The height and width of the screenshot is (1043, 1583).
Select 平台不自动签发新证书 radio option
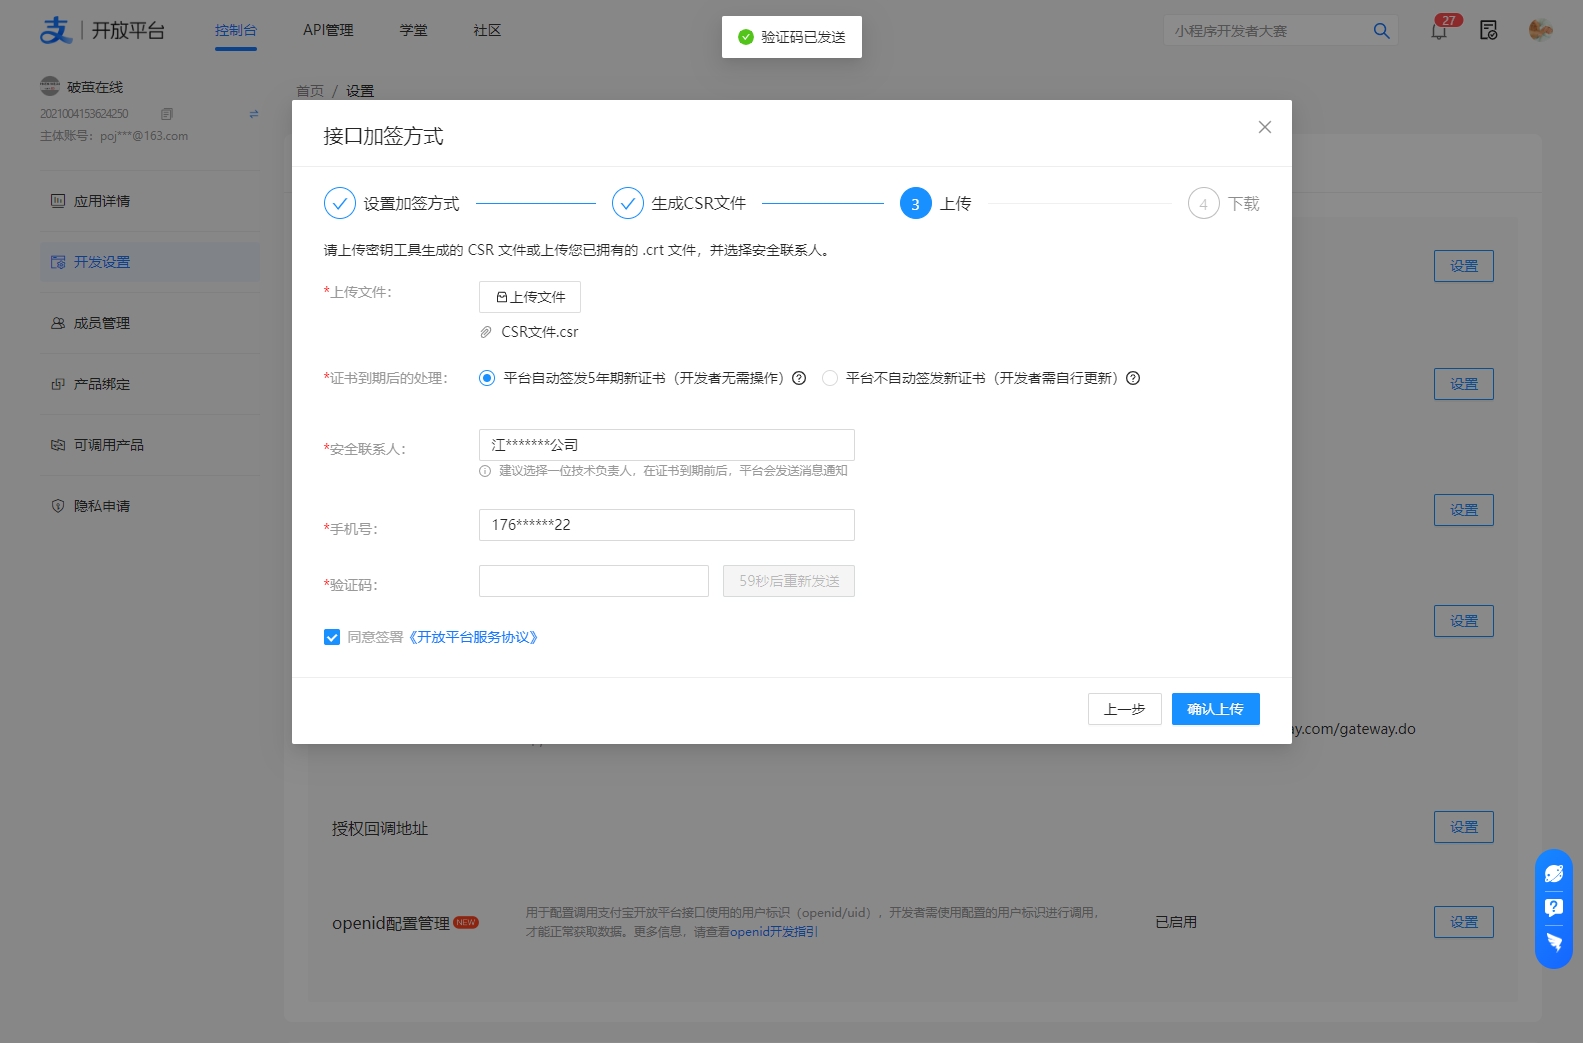coord(830,378)
